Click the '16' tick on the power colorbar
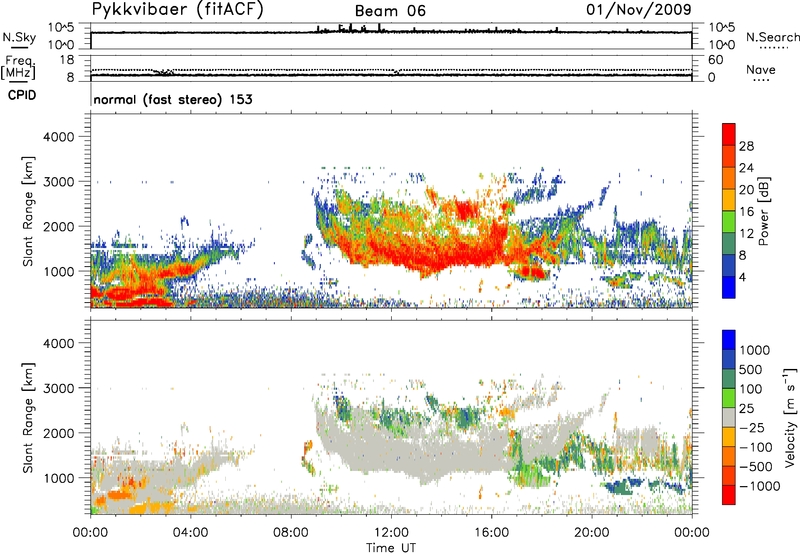Viewport: 800px width, 554px height. [x=746, y=212]
